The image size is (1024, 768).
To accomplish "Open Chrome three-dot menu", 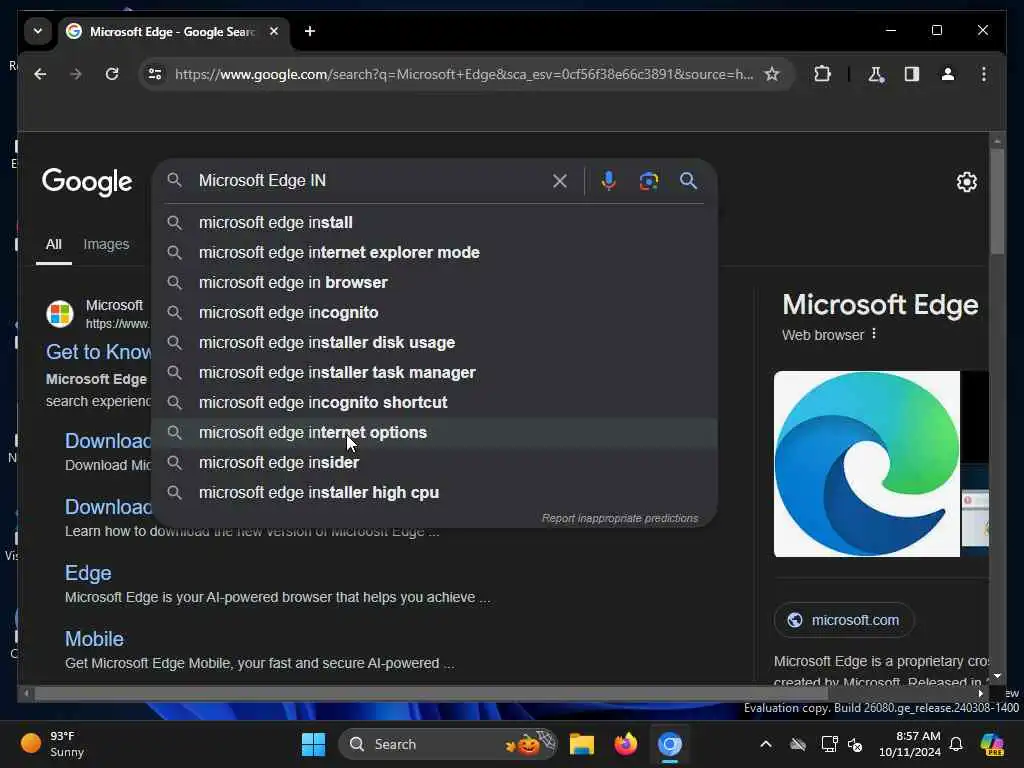I will pyautogui.click(x=984, y=74).
